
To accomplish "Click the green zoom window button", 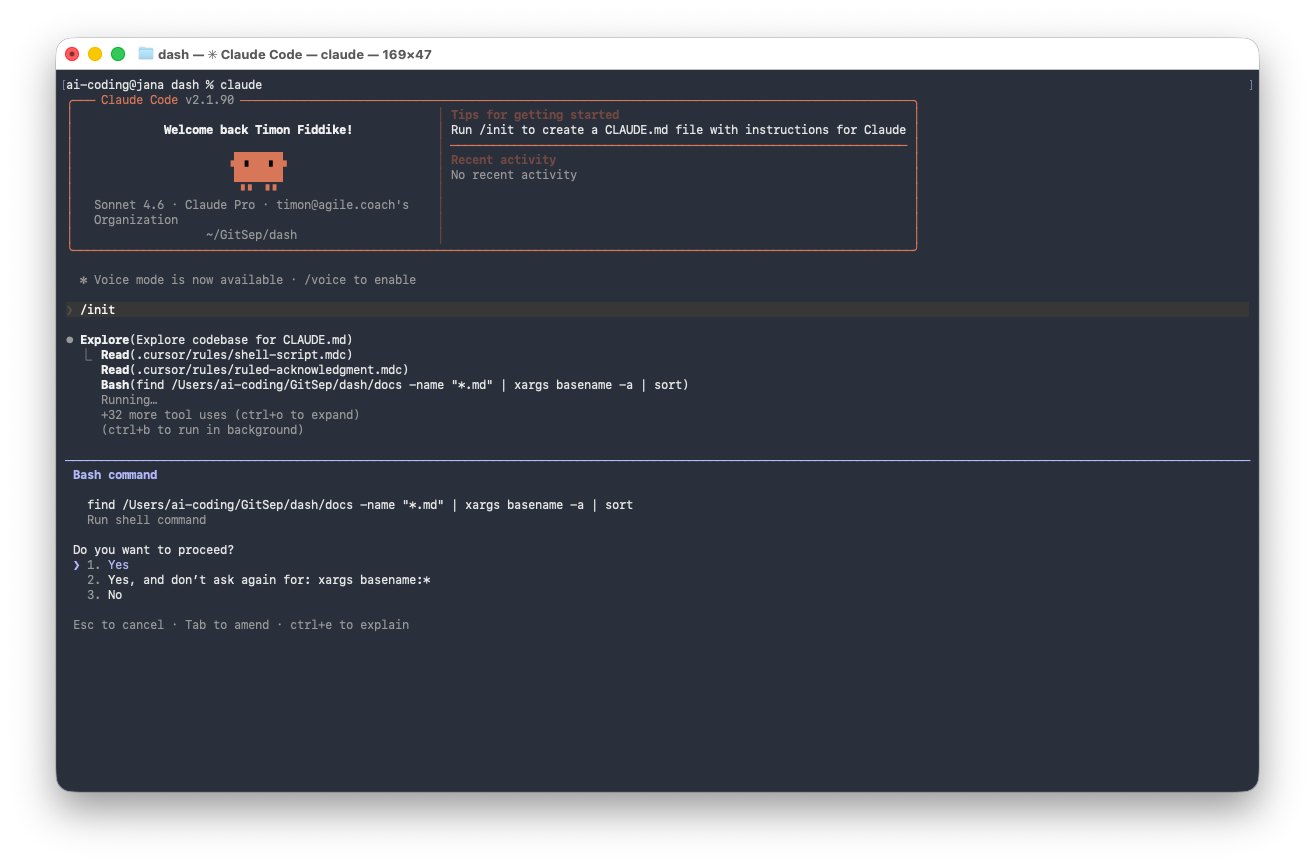I will (118, 54).
